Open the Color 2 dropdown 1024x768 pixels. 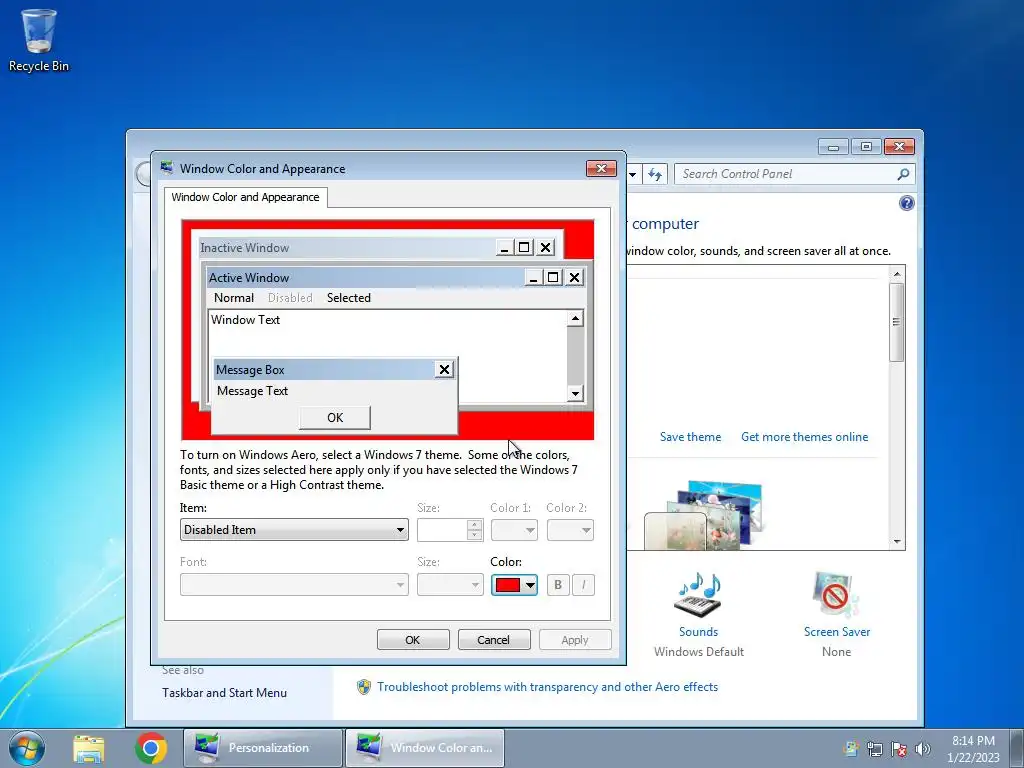(570, 530)
